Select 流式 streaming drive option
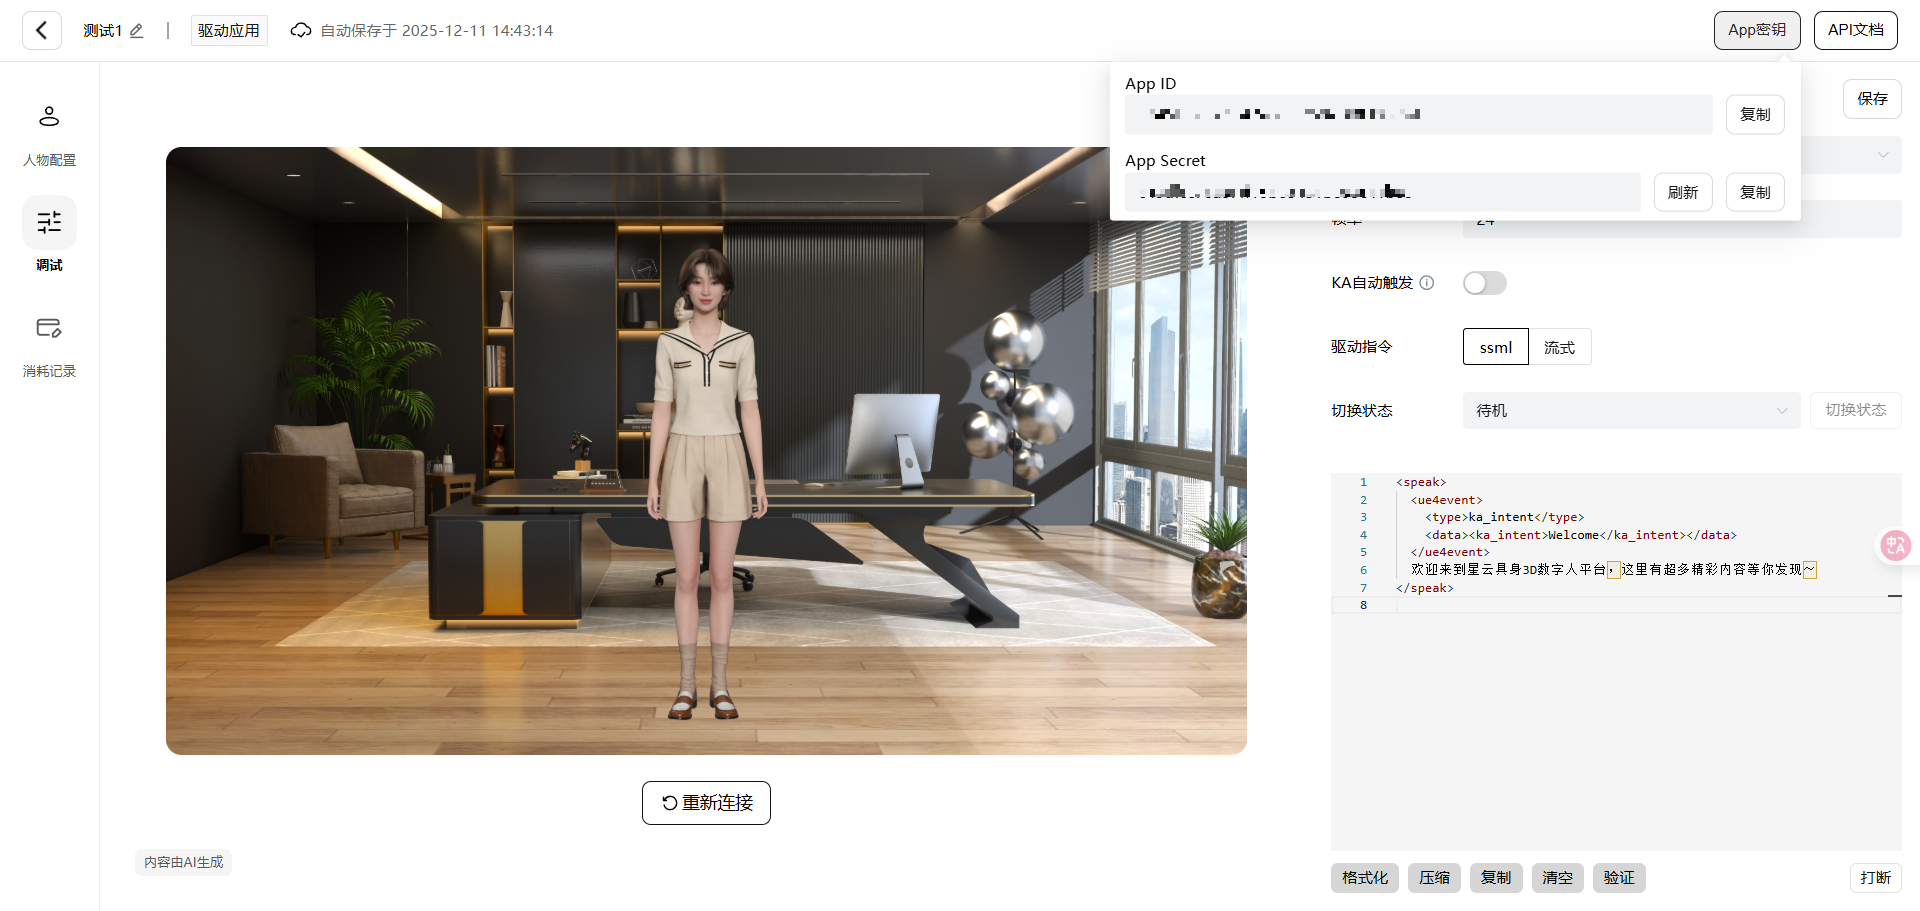This screenshot has width=1920, height=911. 1560,347
